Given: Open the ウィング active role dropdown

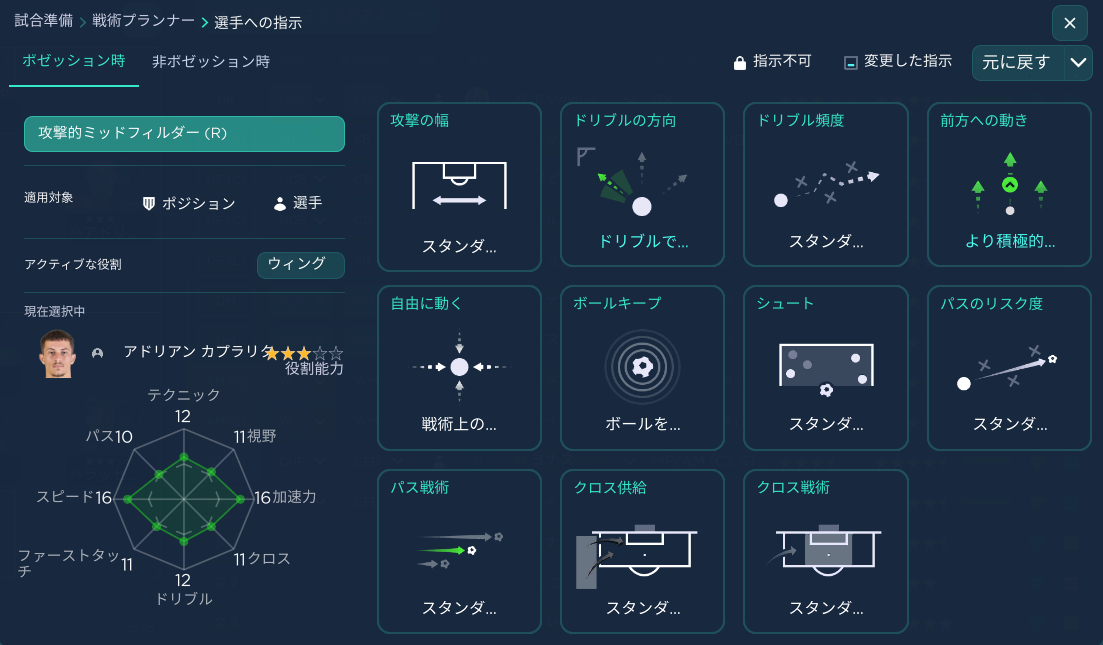Looking at the screenshot, I should point(300,264).
